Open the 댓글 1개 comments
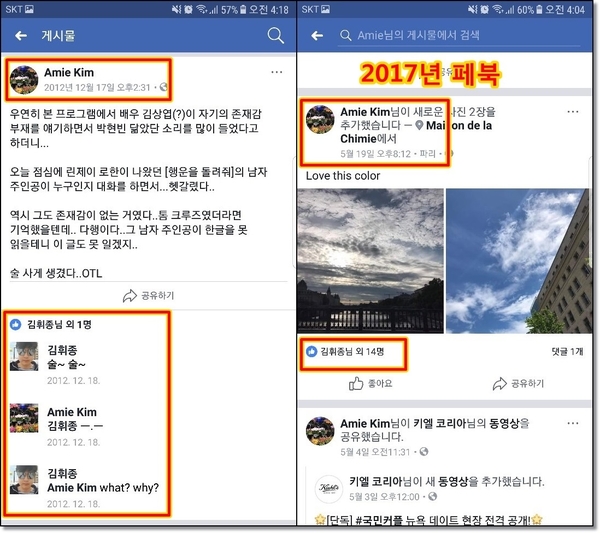 pyautogui.click(x=567, y=352)
